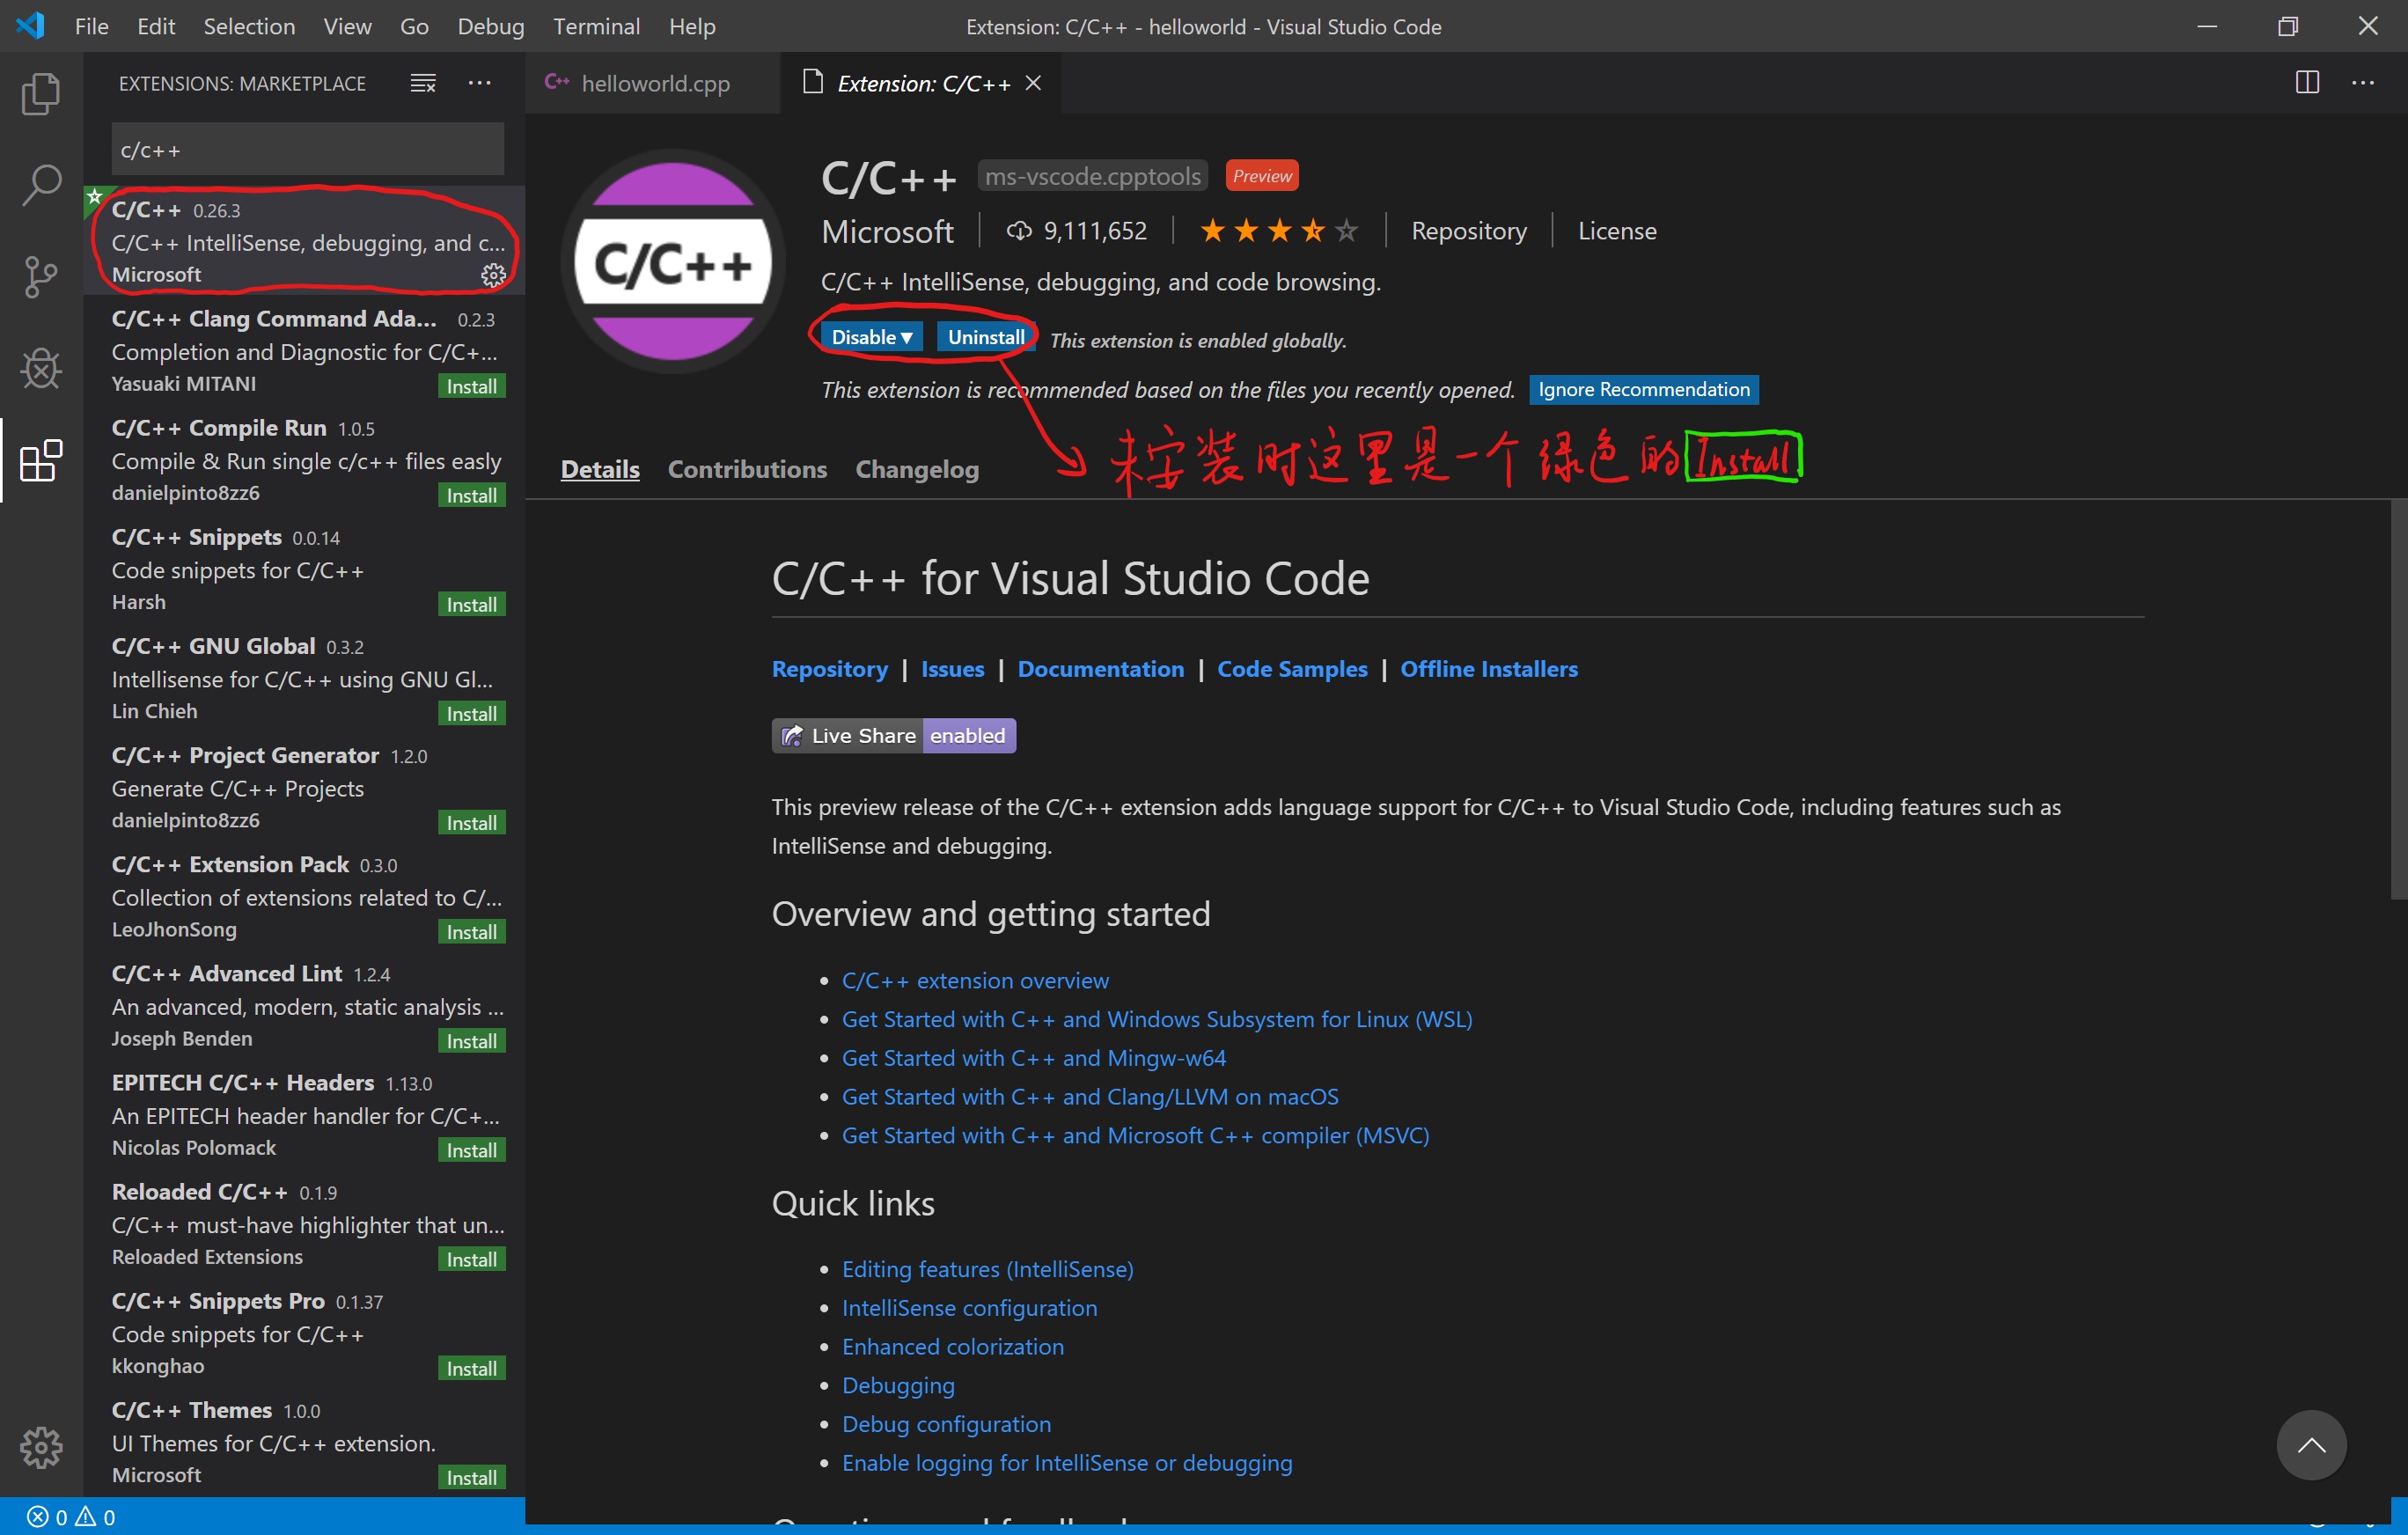Open the Offline Installers link
The image size is (2408, 1535).
1488,669
